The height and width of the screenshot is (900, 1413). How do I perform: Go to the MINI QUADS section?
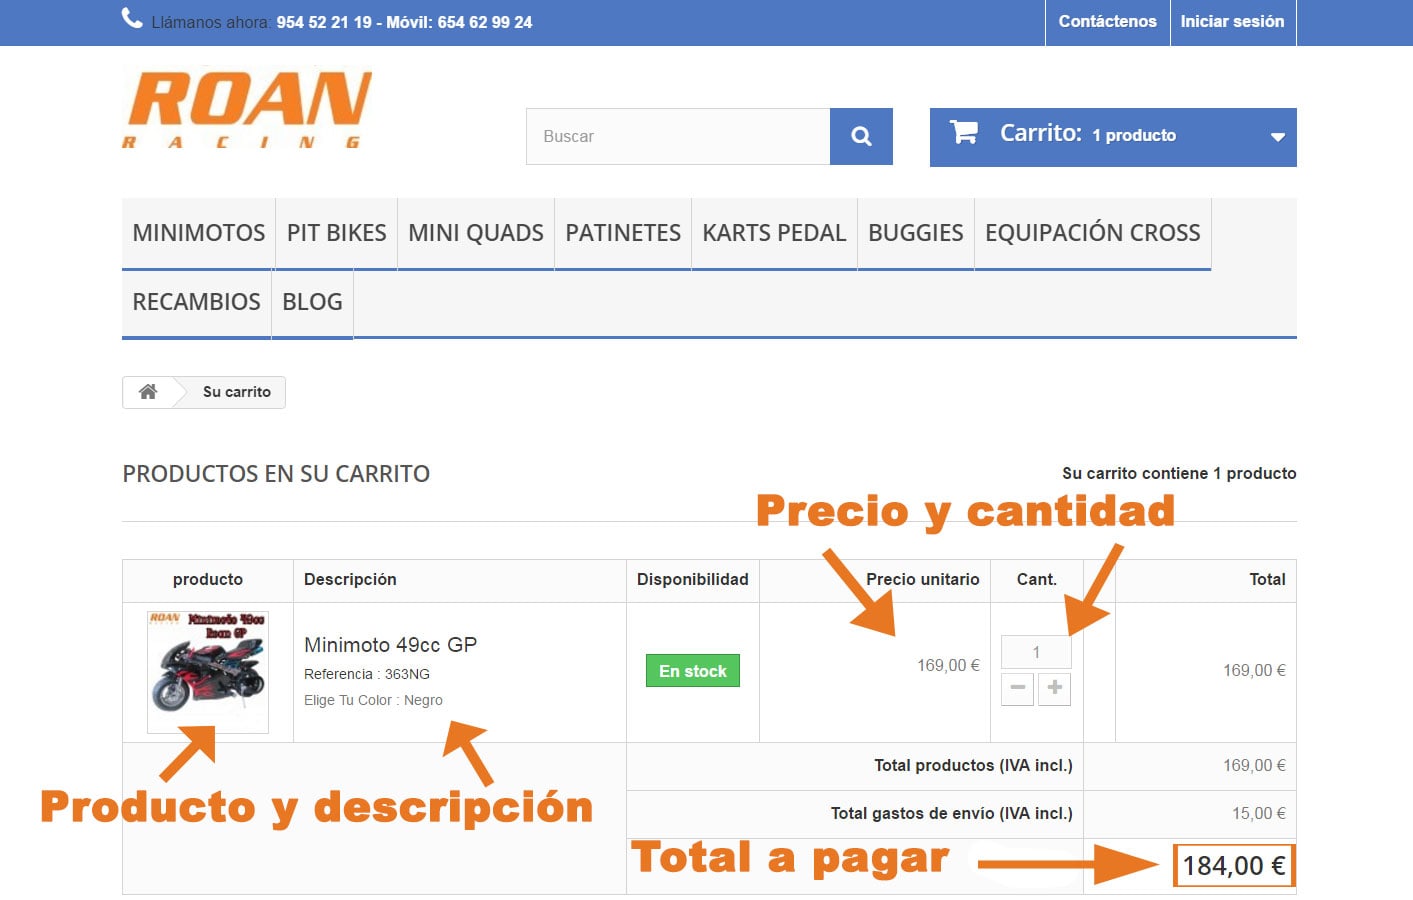476,233
